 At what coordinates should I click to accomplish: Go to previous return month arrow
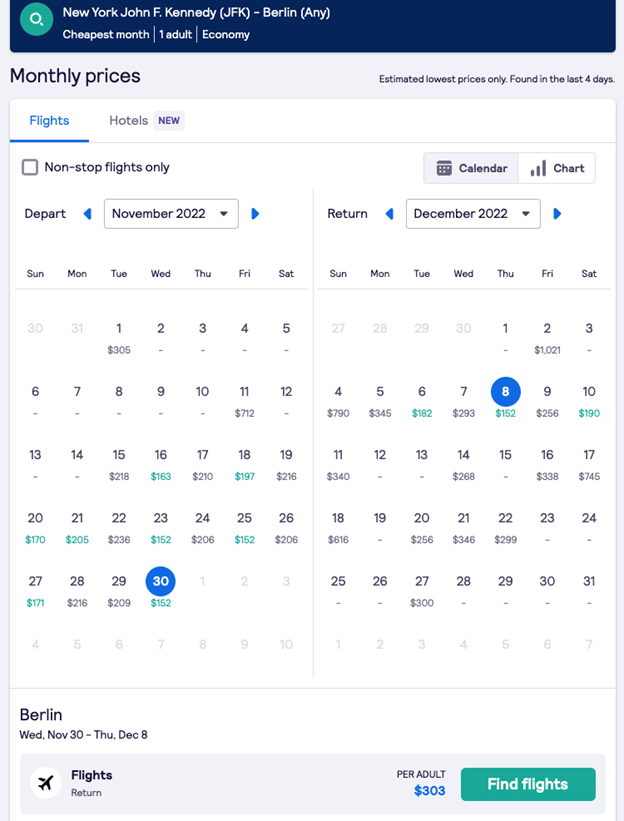click(x=389, y=214)
